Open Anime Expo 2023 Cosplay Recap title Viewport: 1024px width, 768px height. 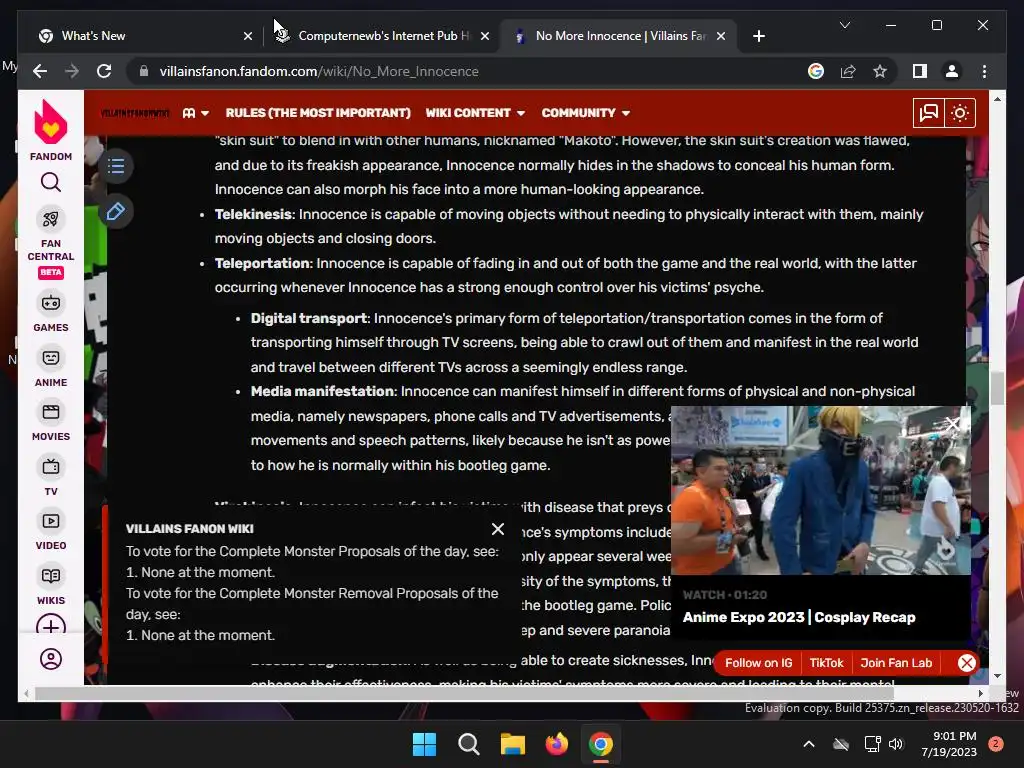coord(799,617)
